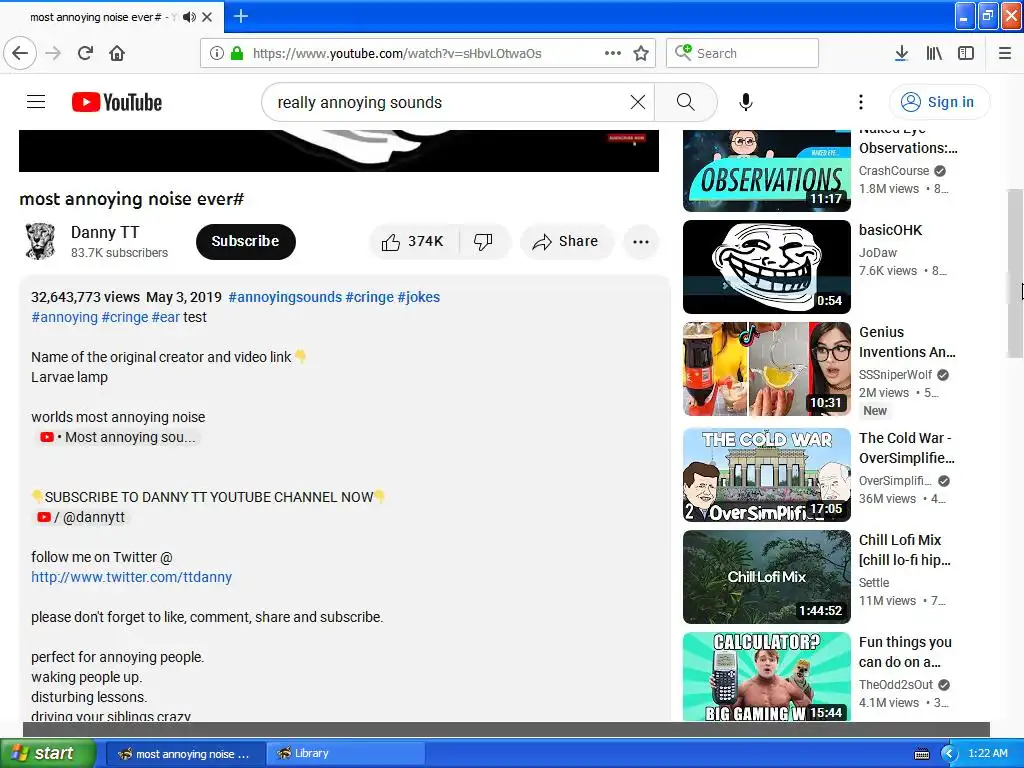
Task: Open the CALCULATOR TheOdd2sOut thumbnail
Action: point(767,677)
